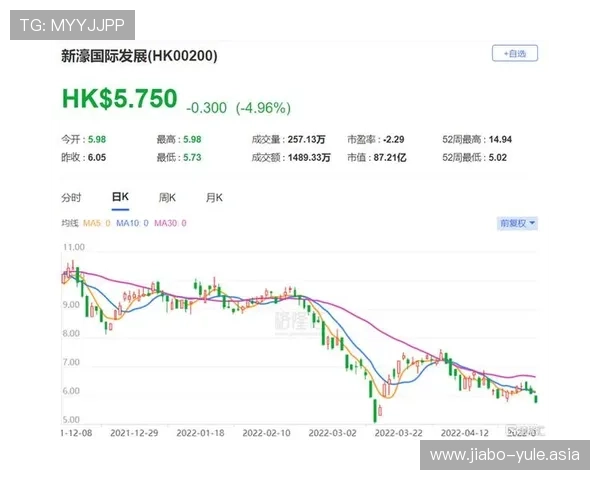The image size is (600, 480).
Task: Open the 周K weekly chart tab
Action: [x=167, y=198]
